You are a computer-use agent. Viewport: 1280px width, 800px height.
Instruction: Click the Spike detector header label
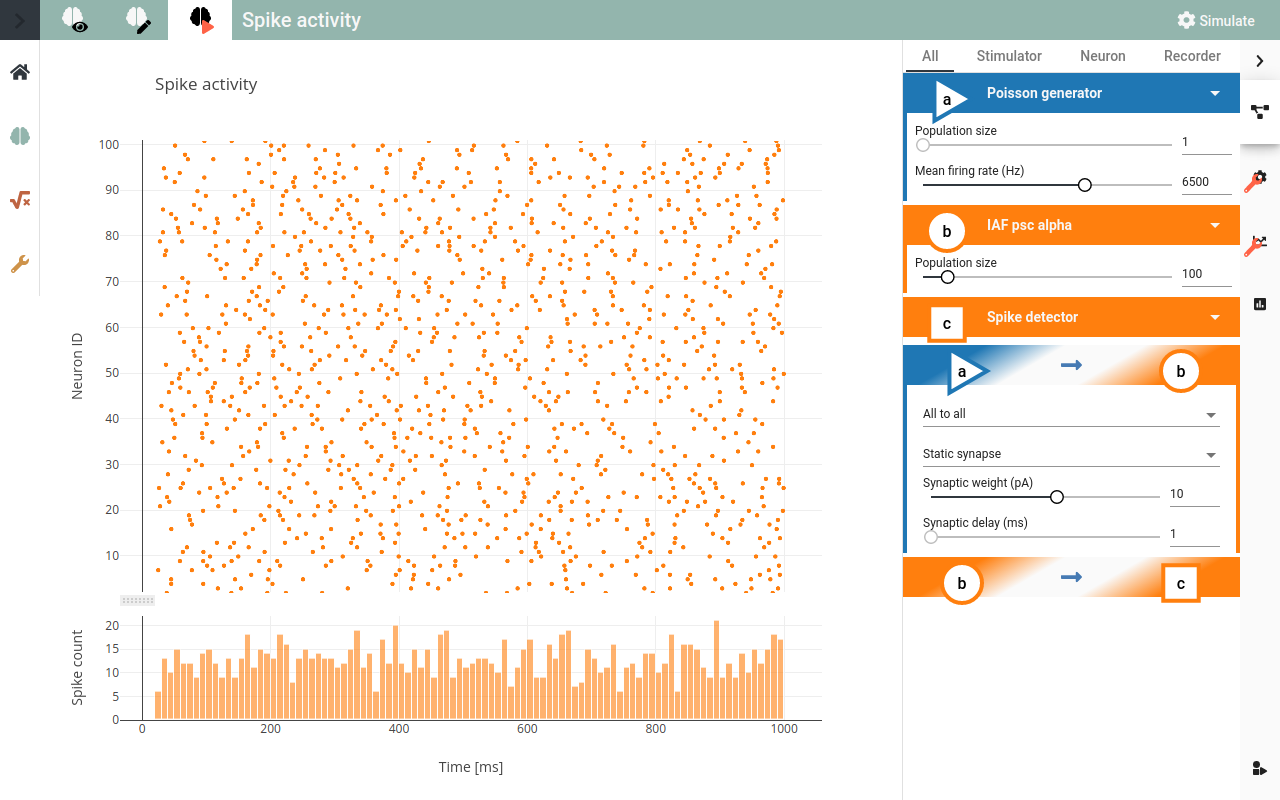click(x=1032, y=317)
